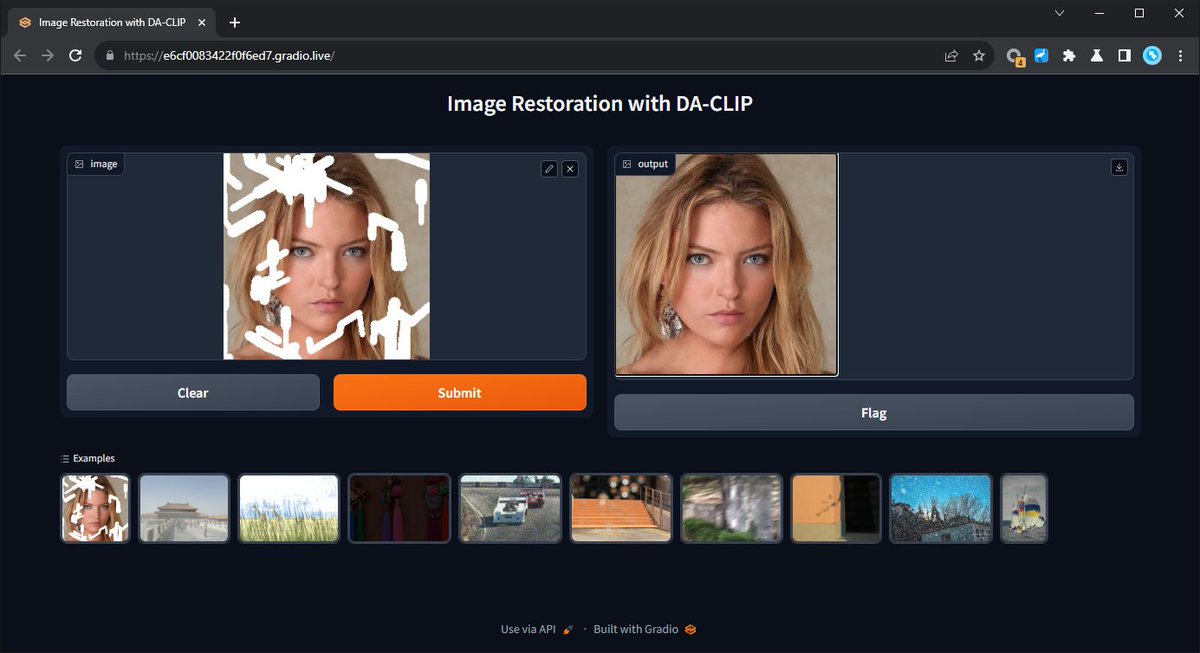1200x653 pixels.
Task: Click the orange Submit button
Action: pos(460,393)
